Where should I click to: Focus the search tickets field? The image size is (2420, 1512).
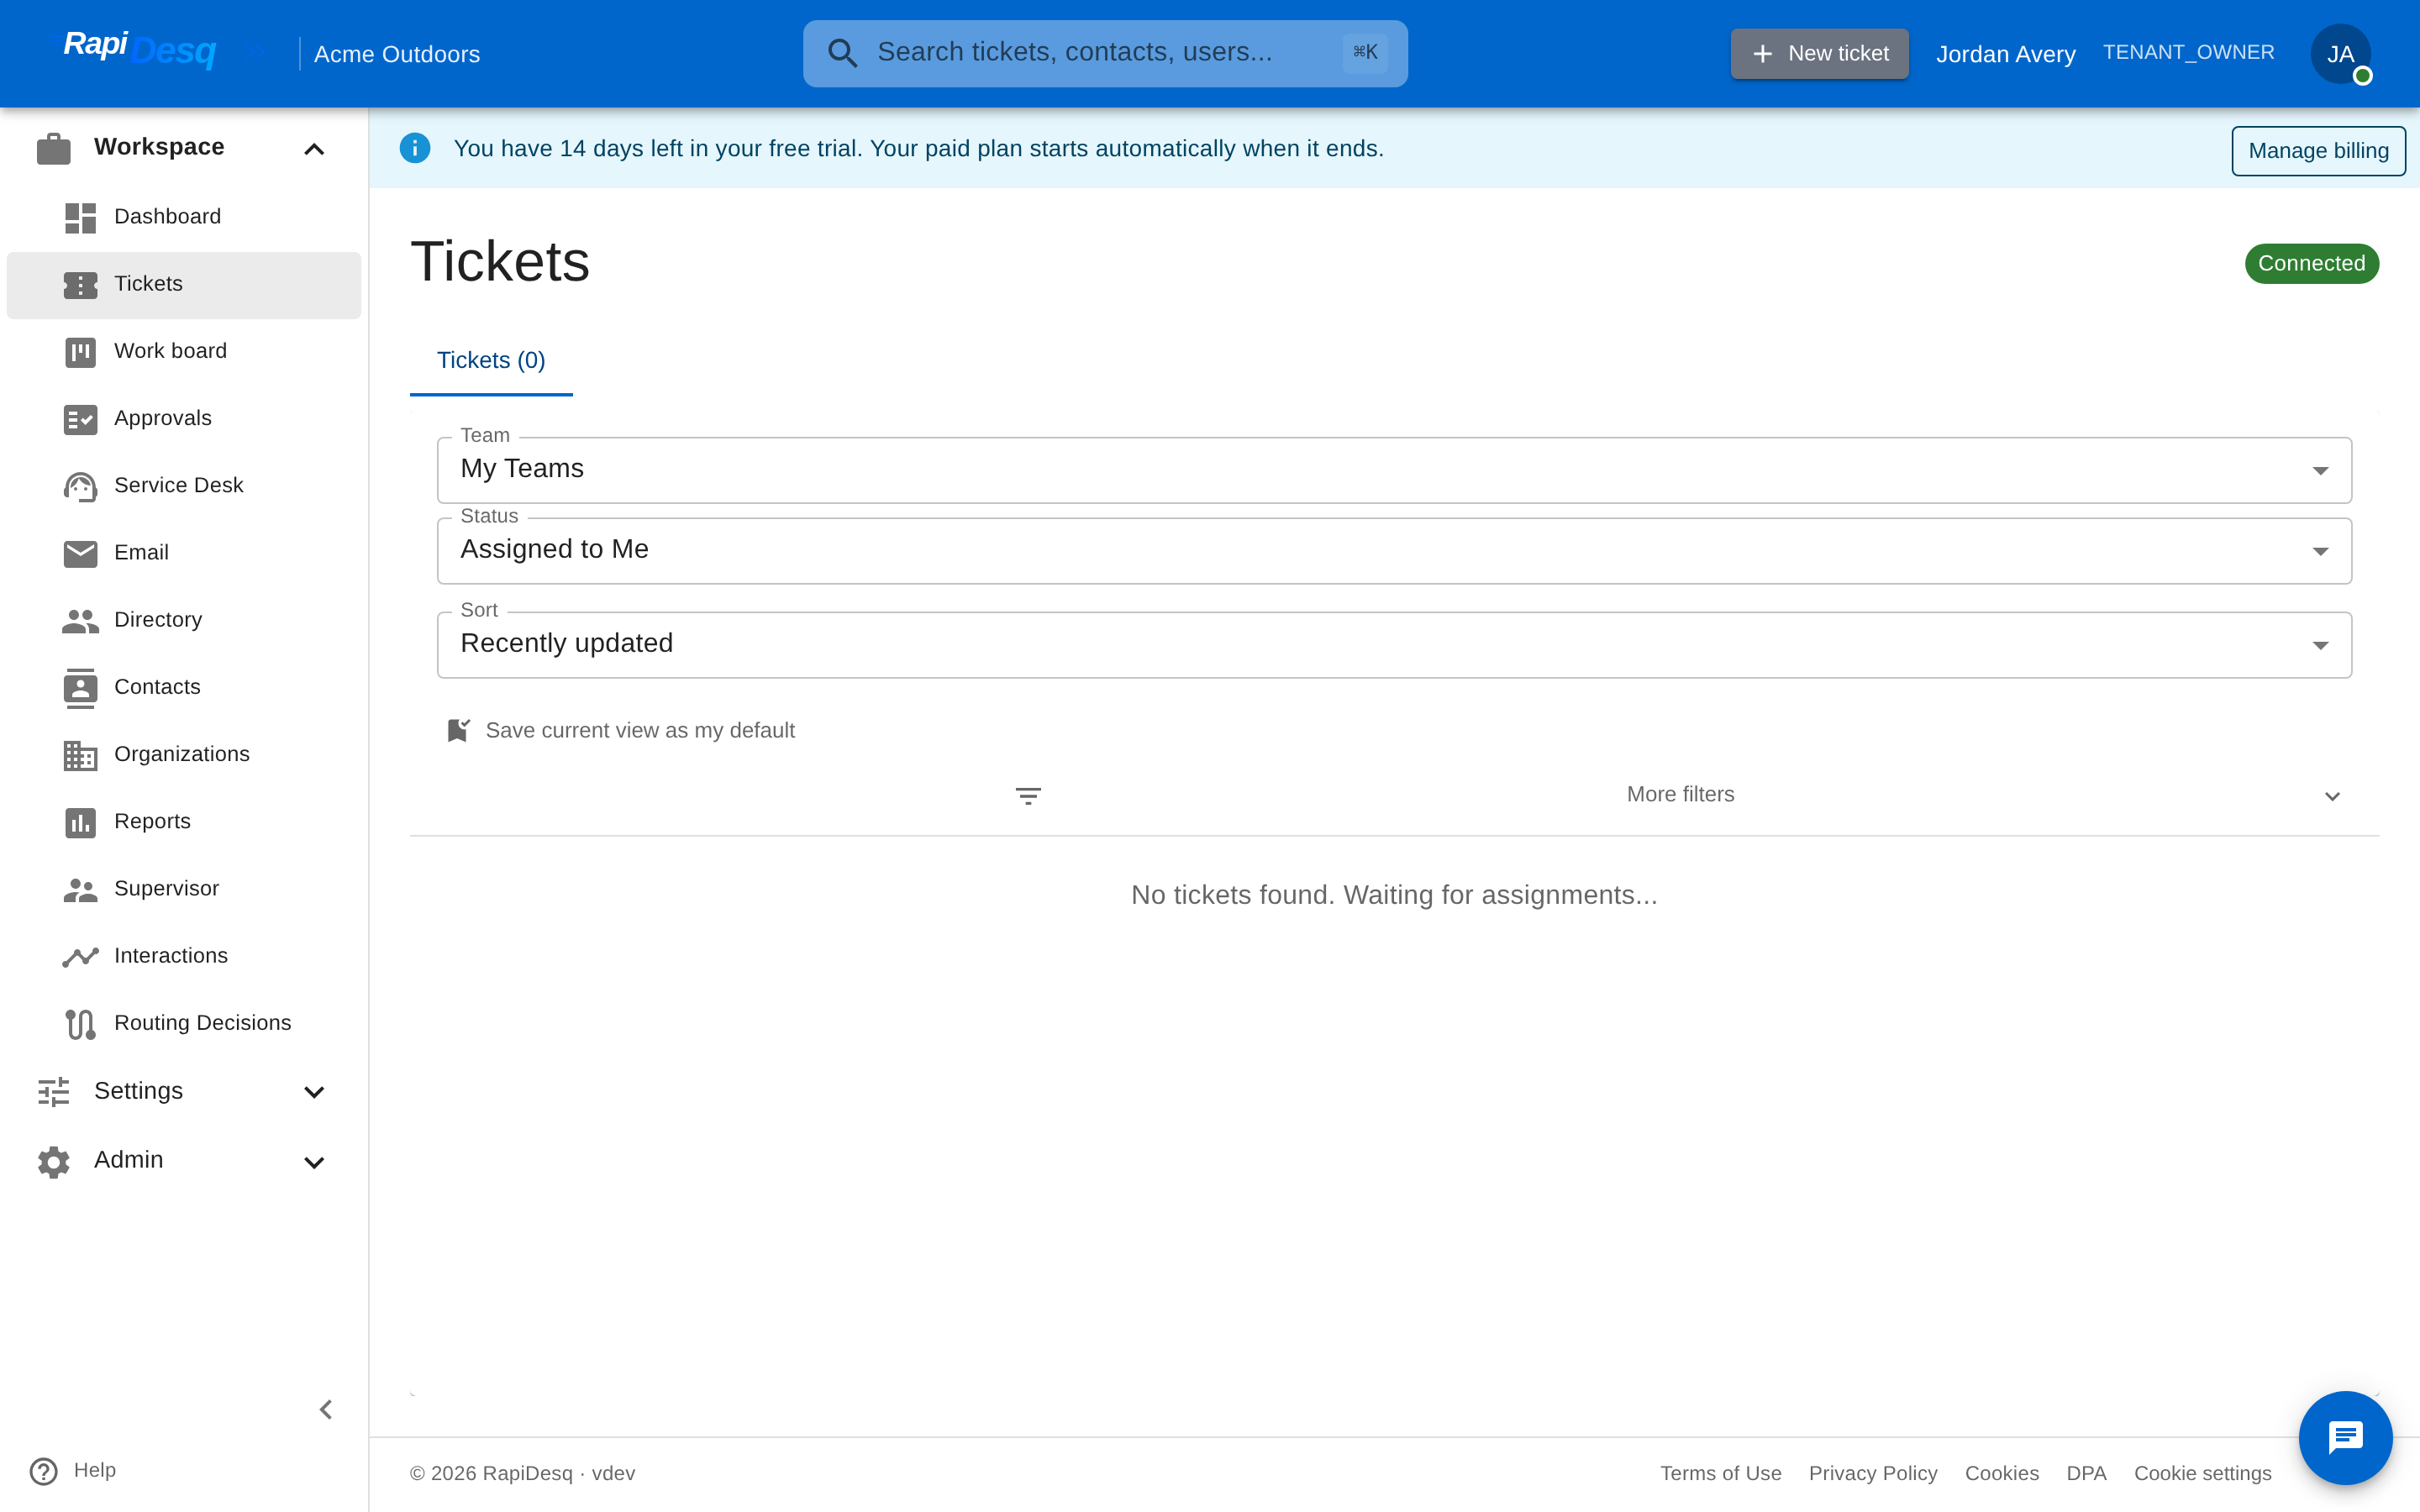[x=1105, y=53]
